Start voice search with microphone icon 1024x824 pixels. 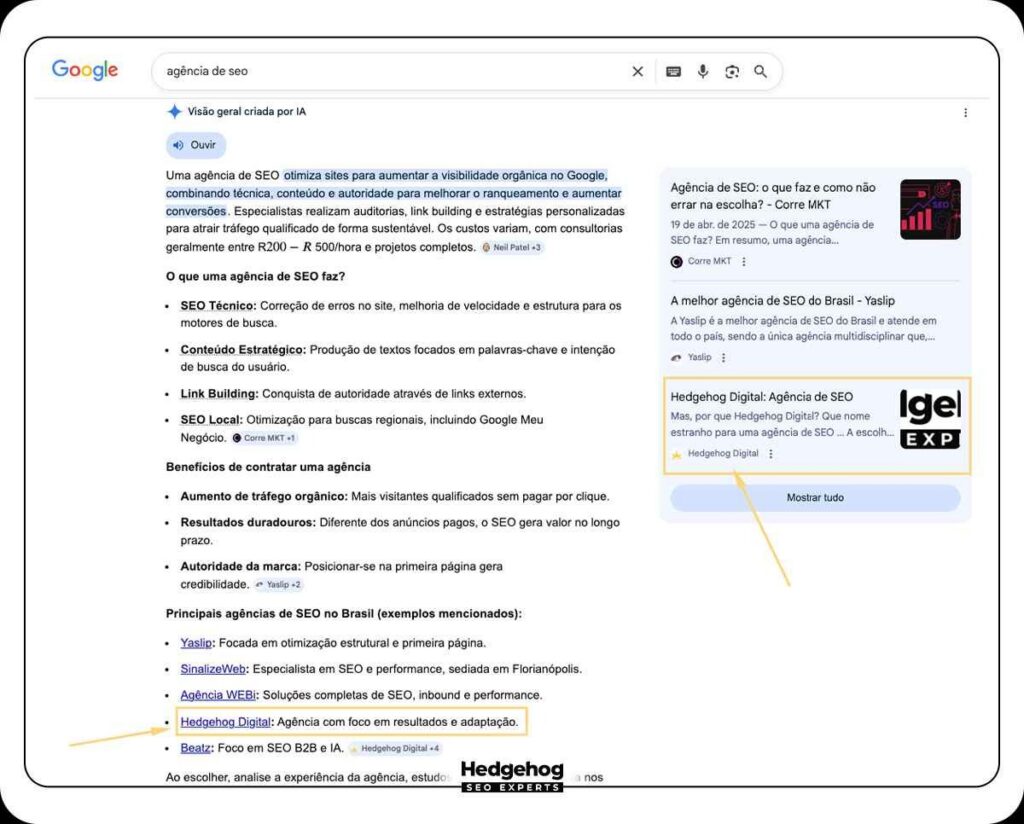[703, 71]
